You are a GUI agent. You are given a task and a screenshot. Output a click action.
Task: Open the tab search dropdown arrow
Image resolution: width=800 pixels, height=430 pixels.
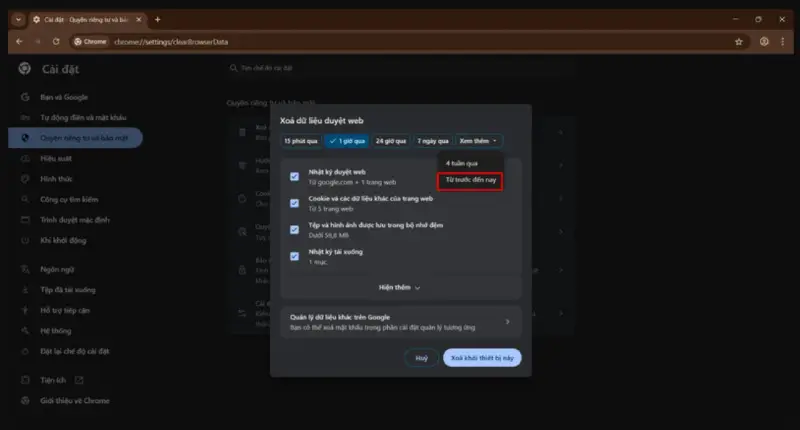click(18, 19)
